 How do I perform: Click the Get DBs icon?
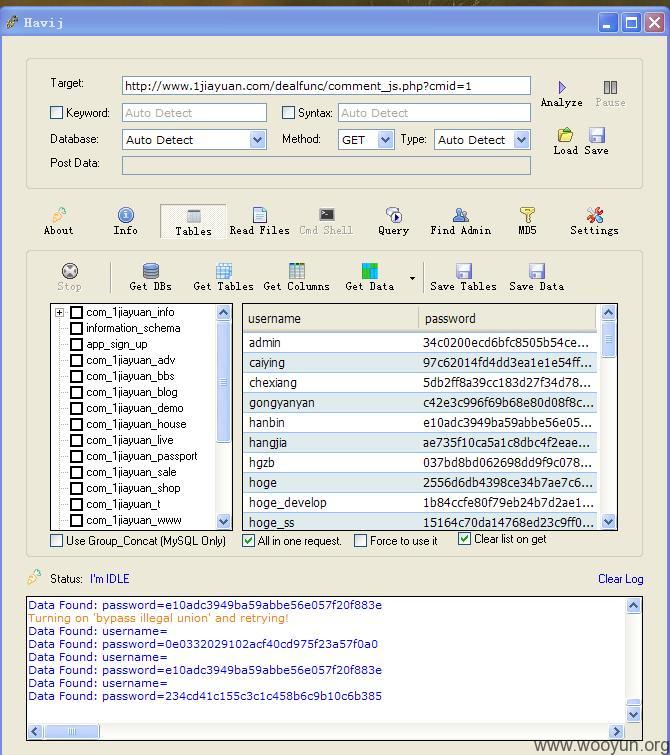click(x=151, y=271)
